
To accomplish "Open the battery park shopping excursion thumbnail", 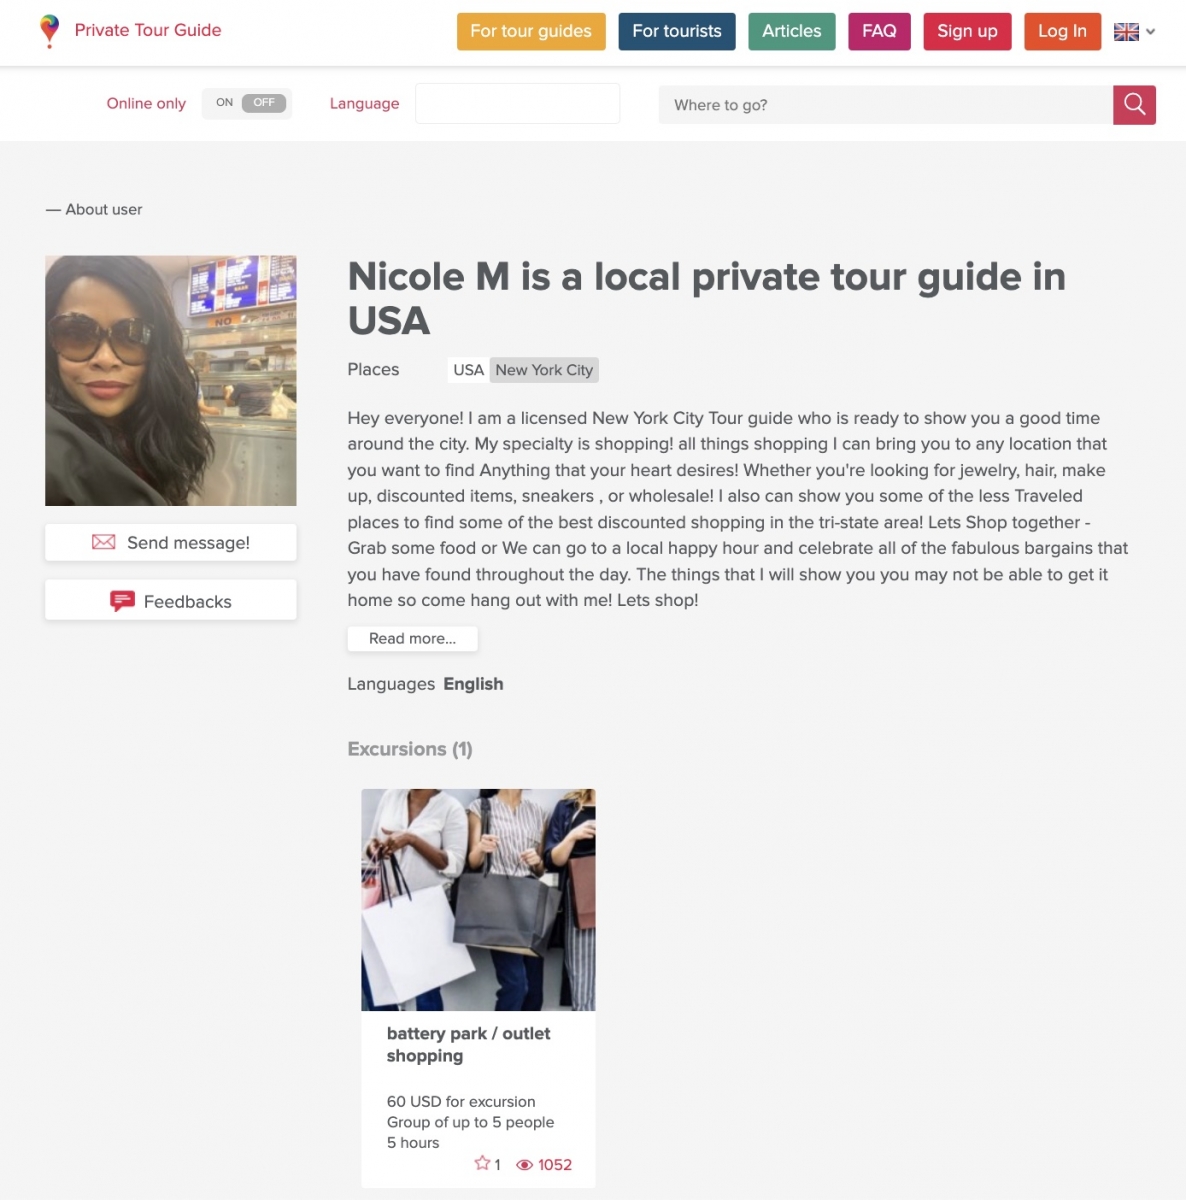I will [x=478, y=900].
